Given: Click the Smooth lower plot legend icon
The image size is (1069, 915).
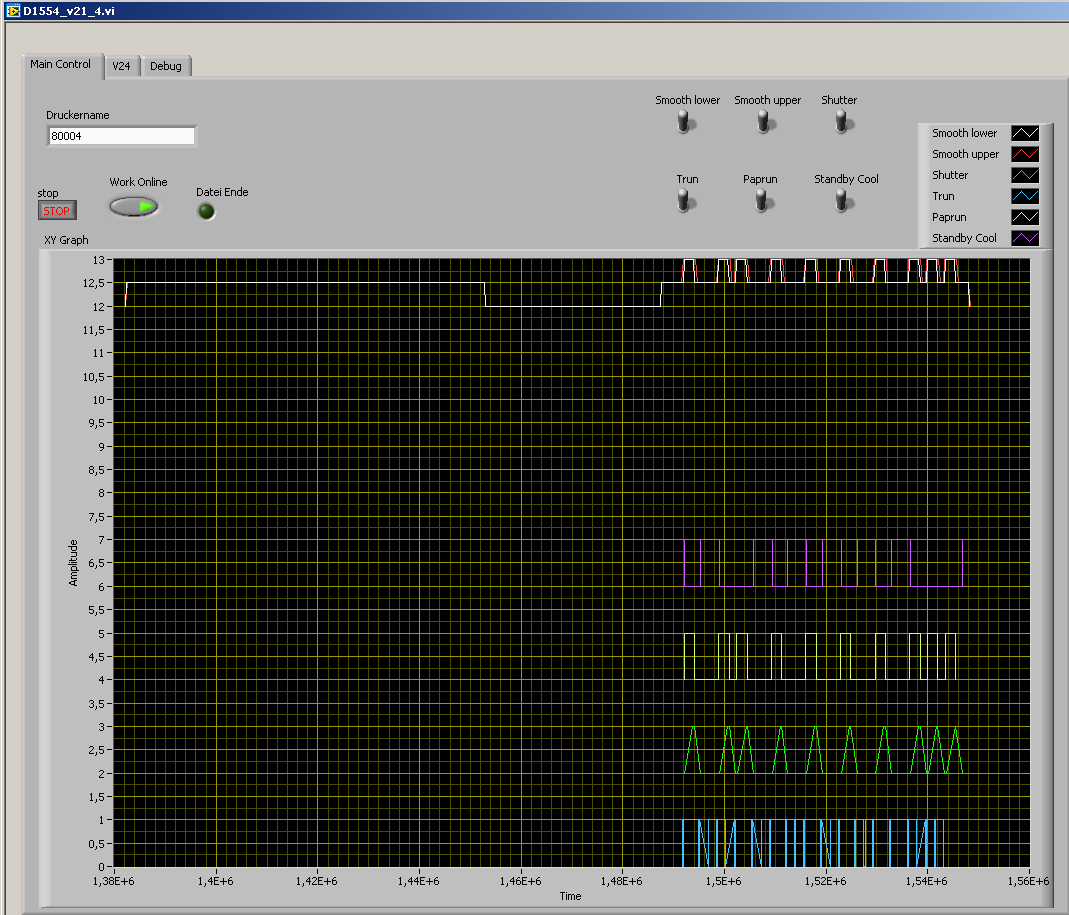Looking at the screenshot, I should click(1025, 133).
